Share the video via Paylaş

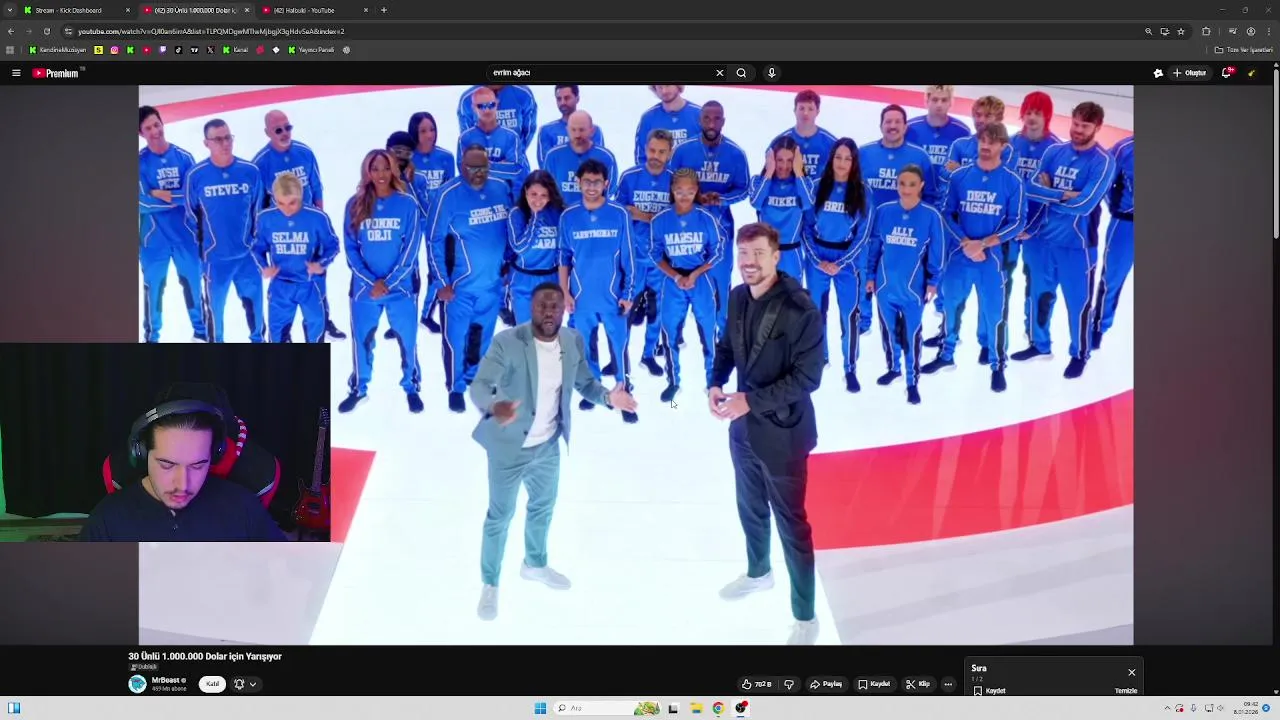point(826,684)
